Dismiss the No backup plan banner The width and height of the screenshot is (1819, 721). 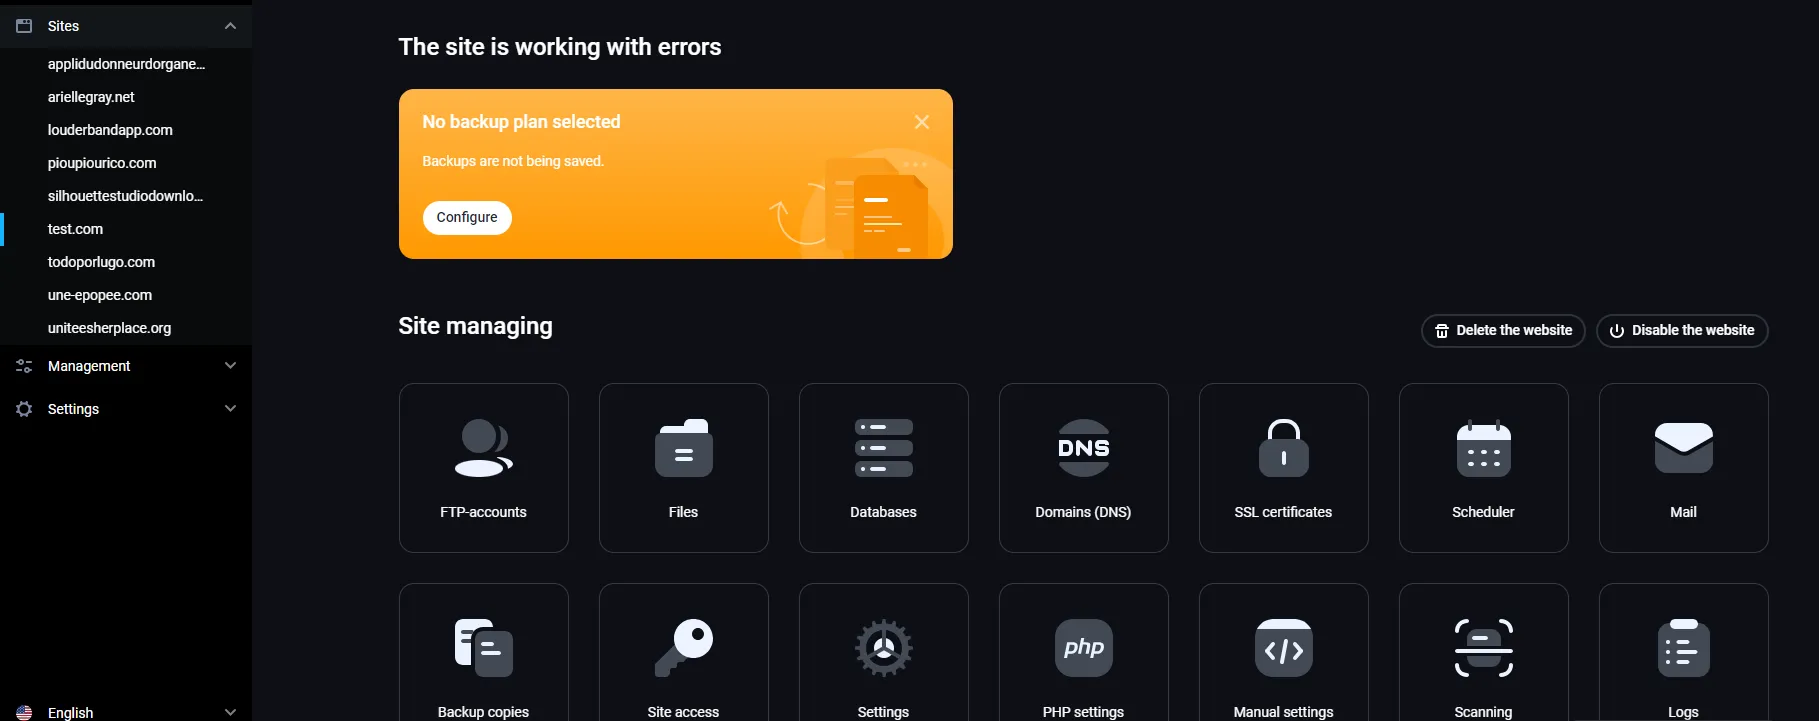point(922,122)
